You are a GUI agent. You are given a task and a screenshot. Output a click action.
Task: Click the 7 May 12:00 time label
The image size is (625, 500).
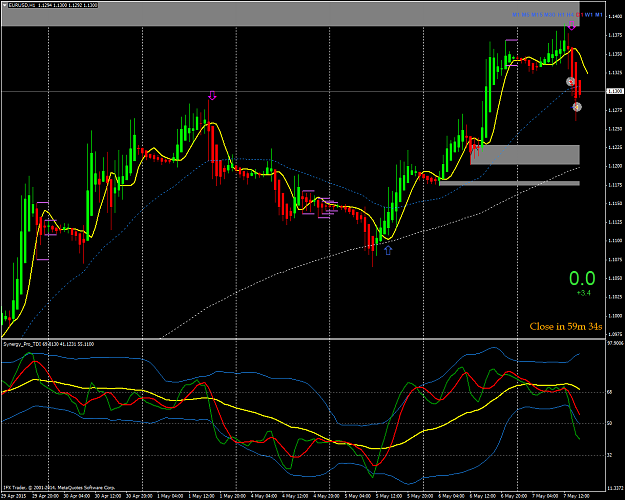tap(577, 496)
